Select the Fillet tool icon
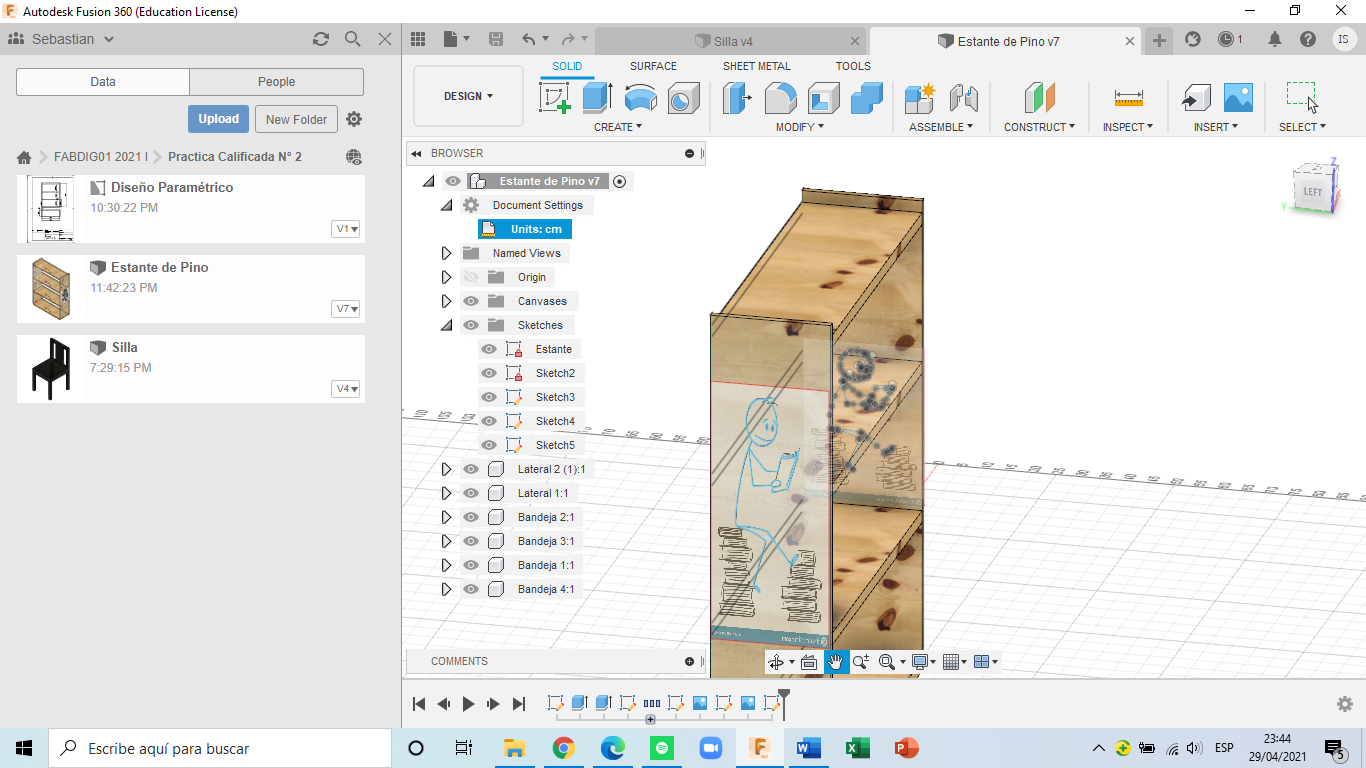Image resolution: width=1366 pixels, height=768 pixels. [x=780, y=98]
